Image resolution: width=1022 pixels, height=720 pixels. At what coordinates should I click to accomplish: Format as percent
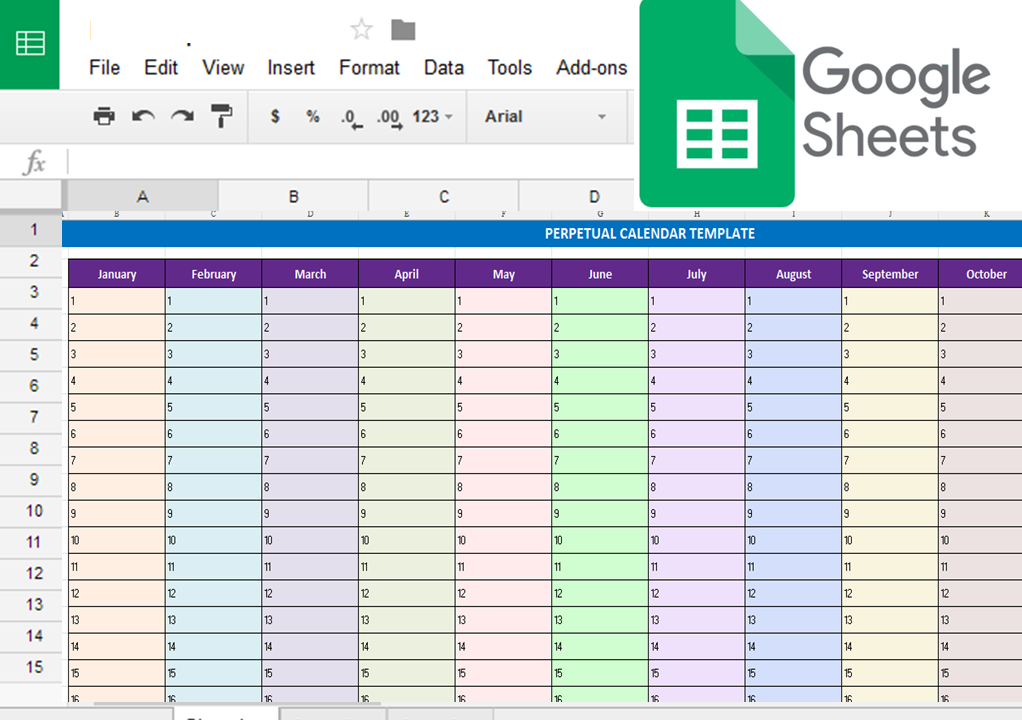313,116
